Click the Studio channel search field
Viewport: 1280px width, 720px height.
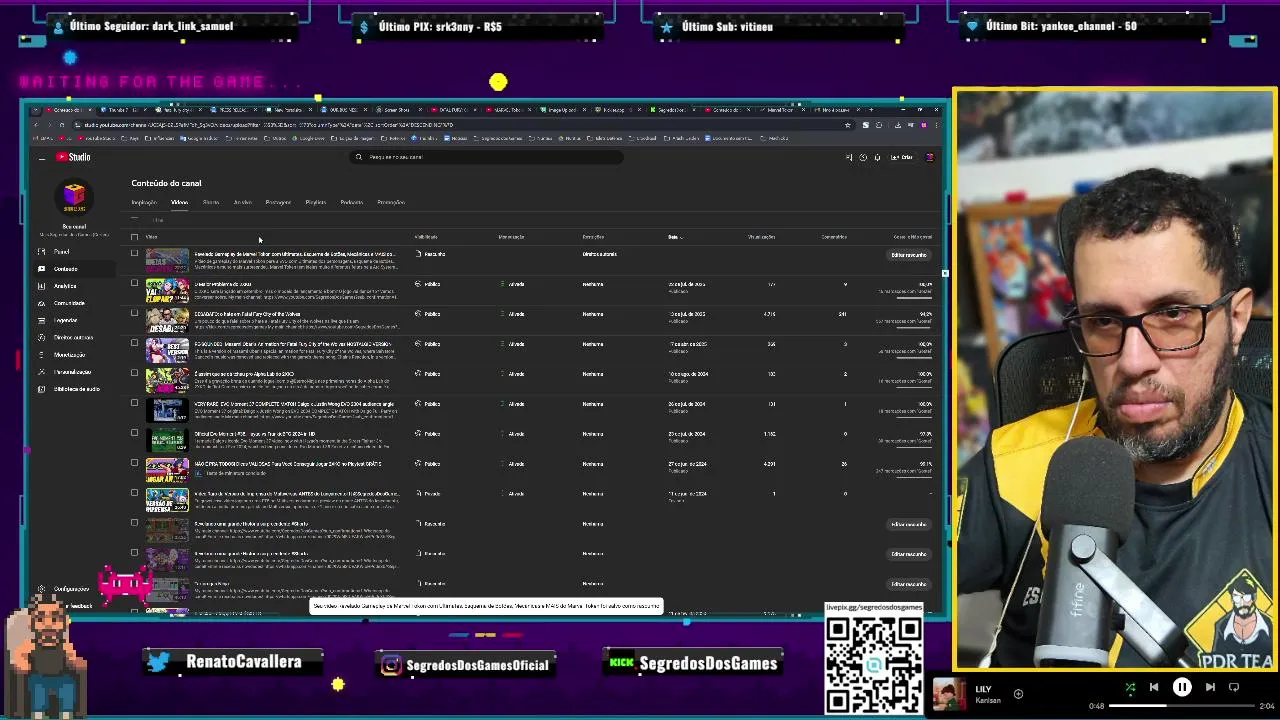tap(487, 157)
